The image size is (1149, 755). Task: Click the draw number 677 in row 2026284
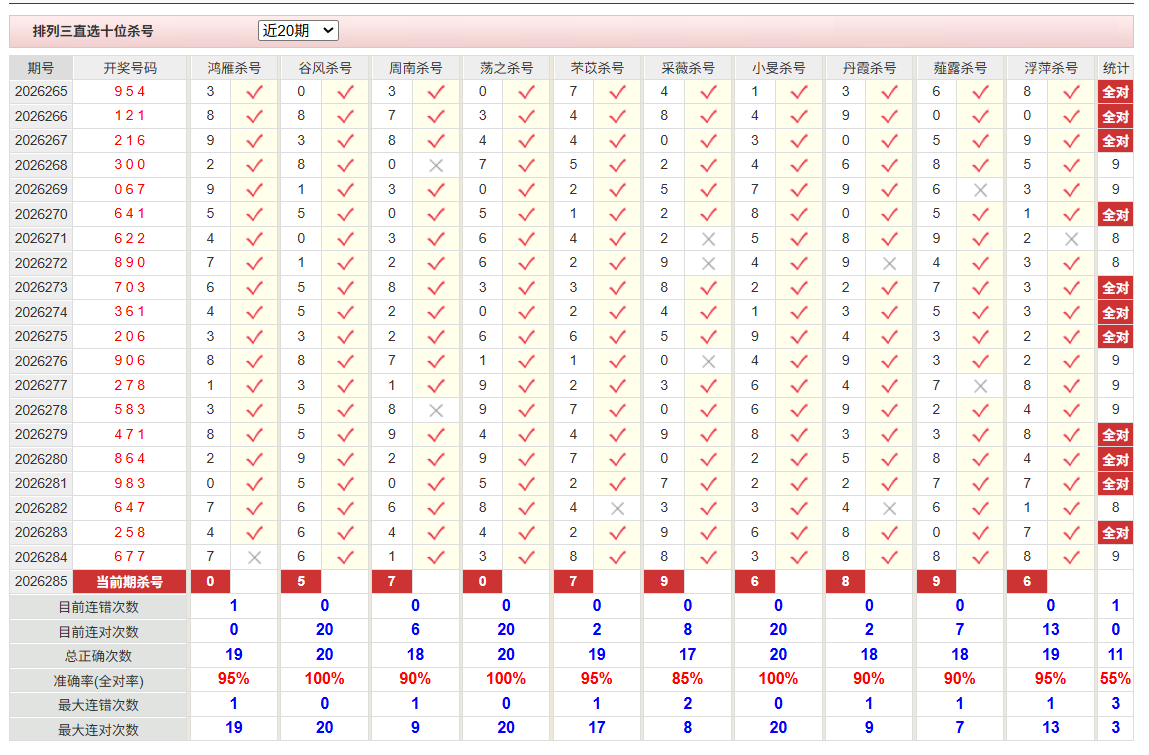point(130,557)
